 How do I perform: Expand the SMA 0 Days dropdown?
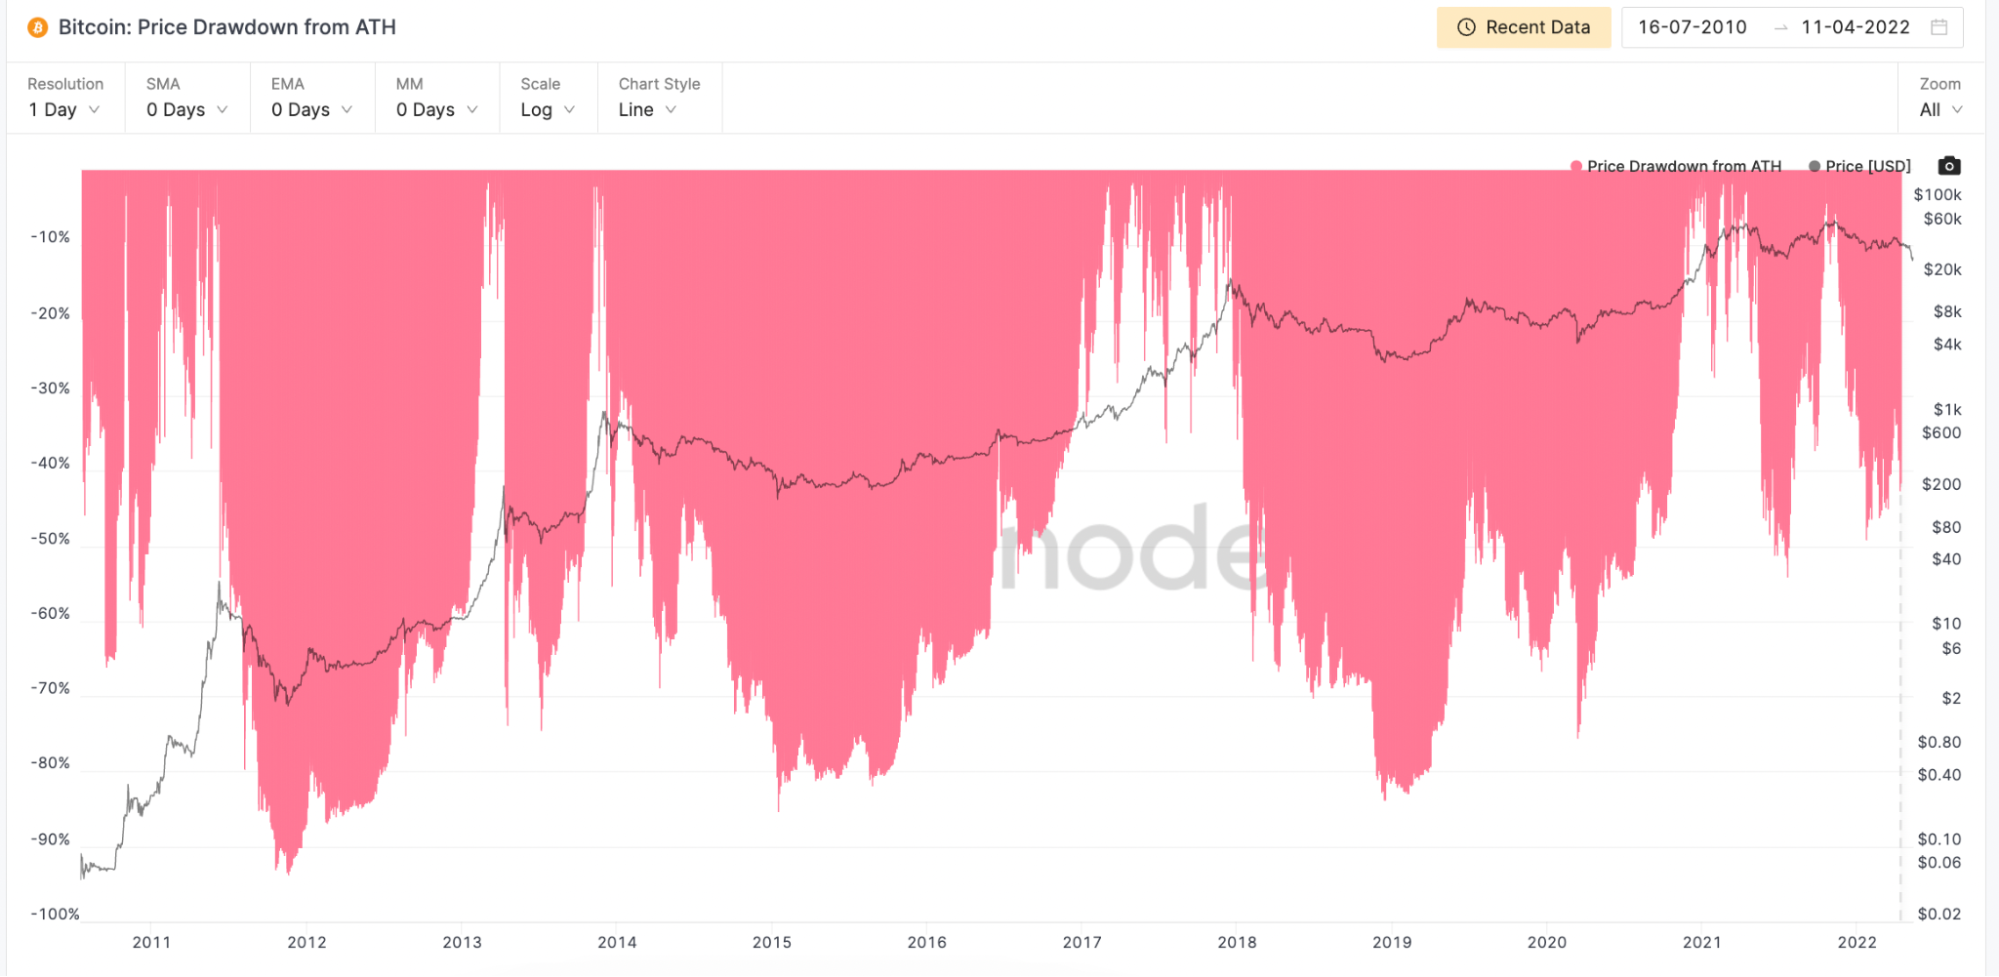187,110
